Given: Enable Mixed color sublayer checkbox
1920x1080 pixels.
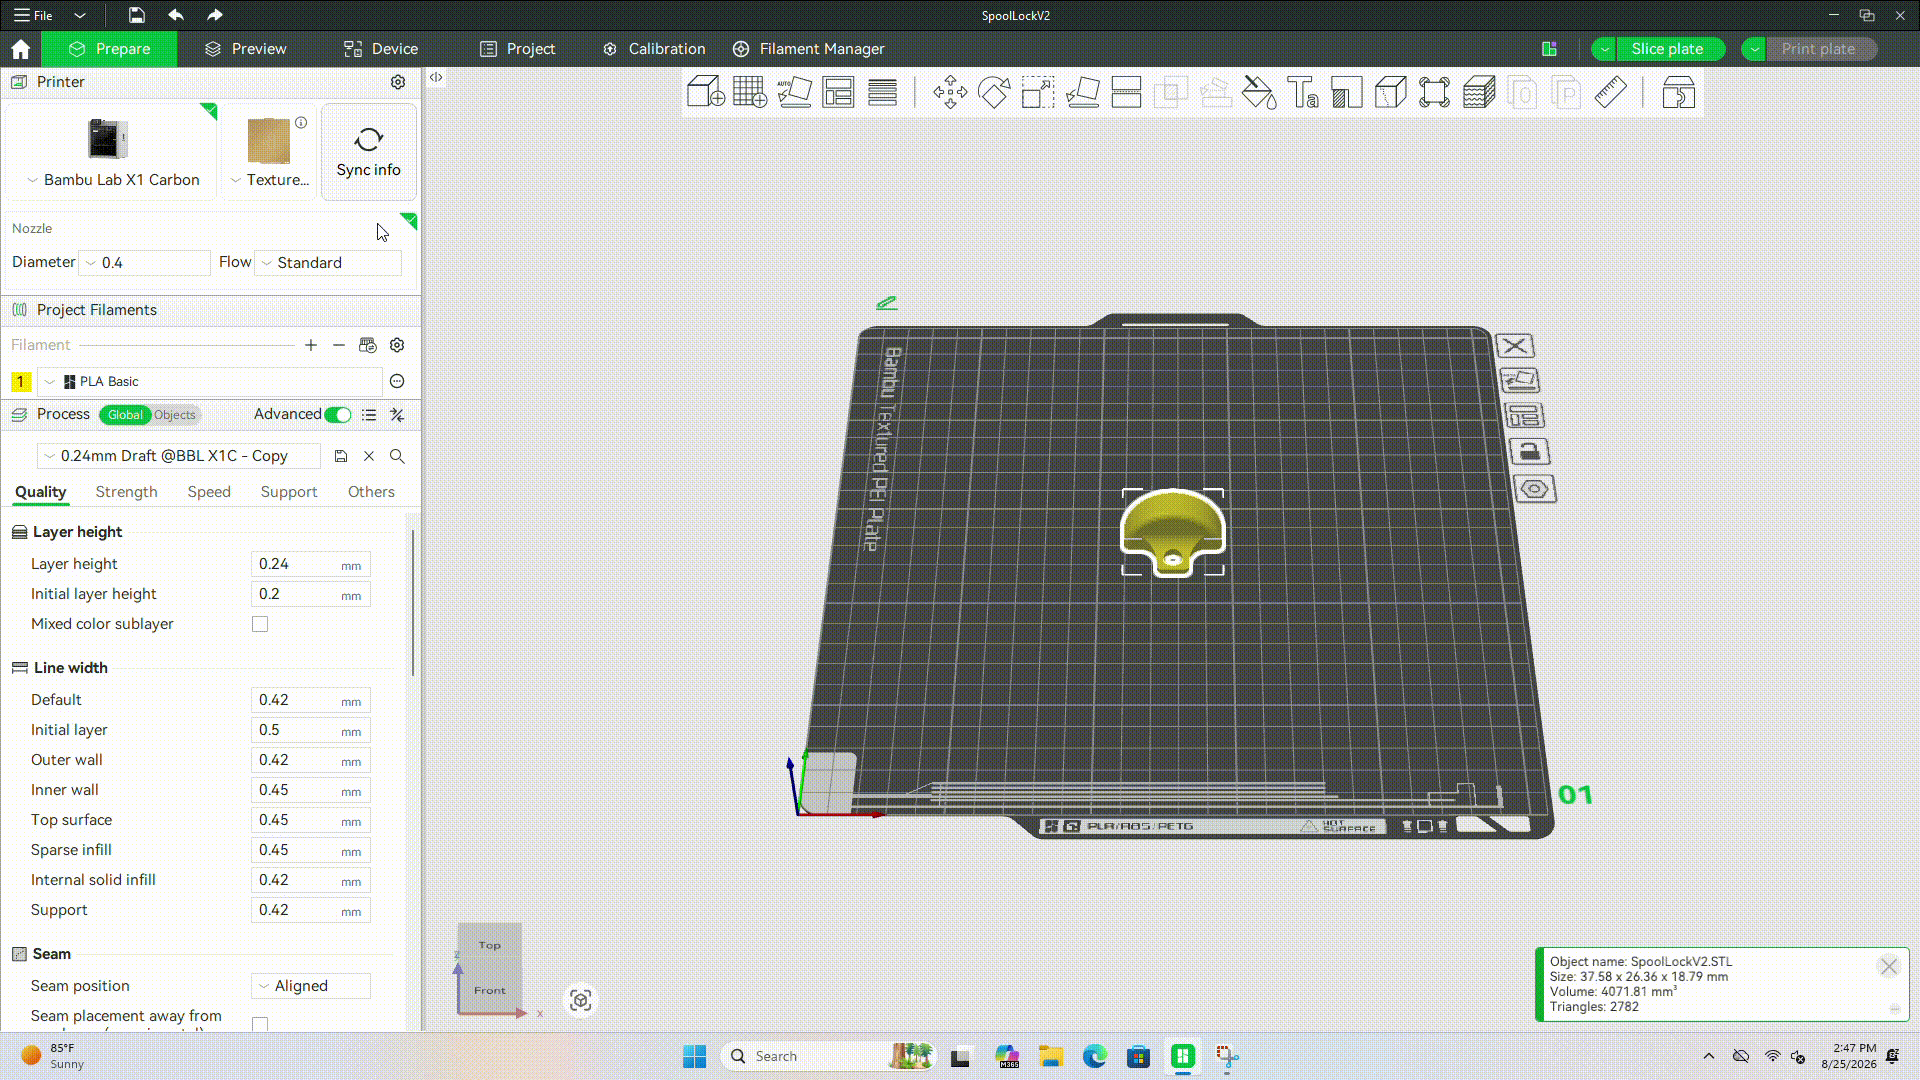Looking at the screenshot, I should [260, 624].
